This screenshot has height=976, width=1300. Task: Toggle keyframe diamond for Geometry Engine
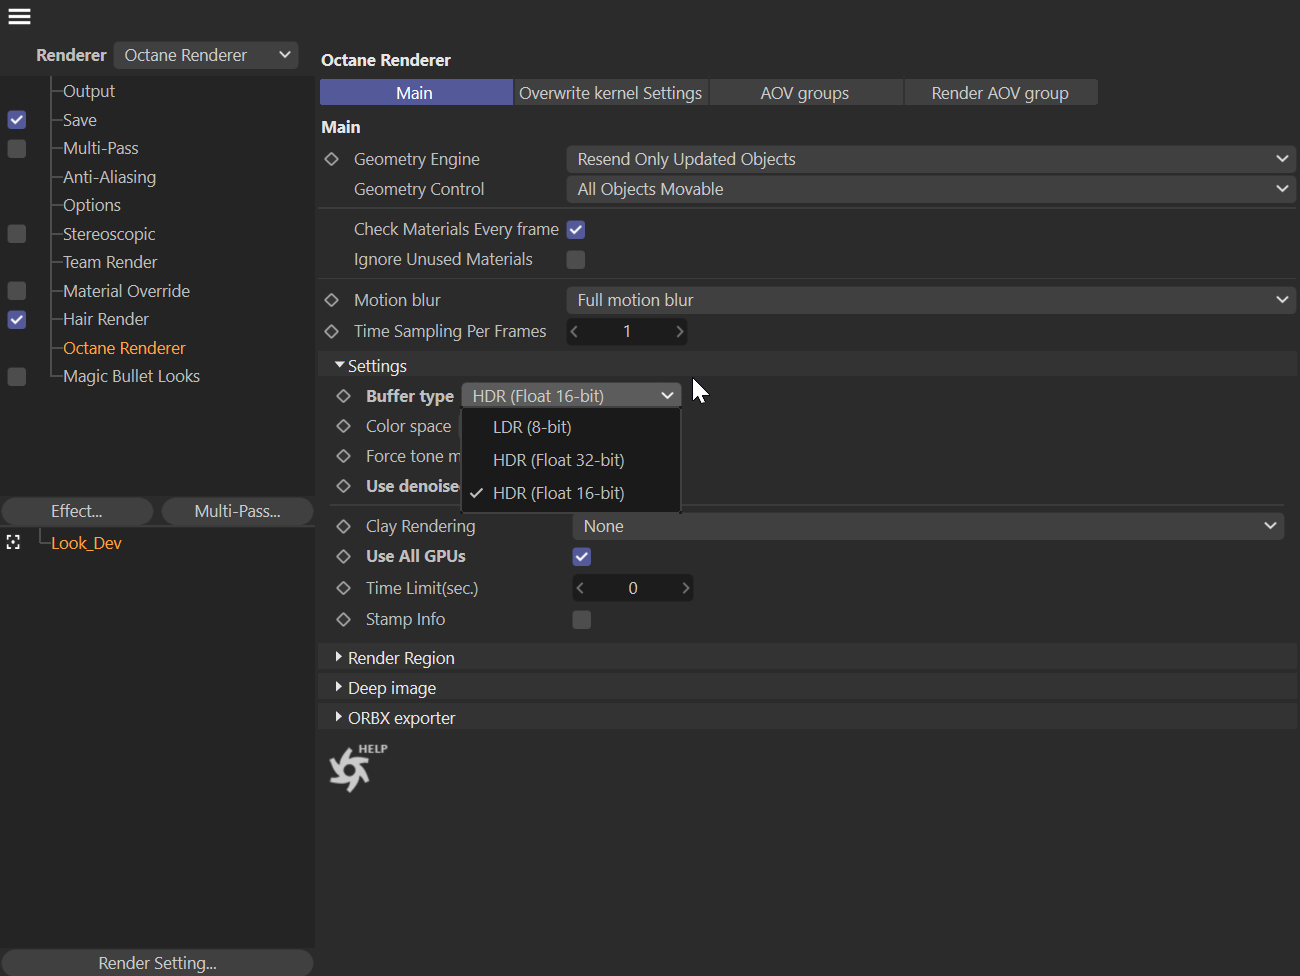click(332, 159)
